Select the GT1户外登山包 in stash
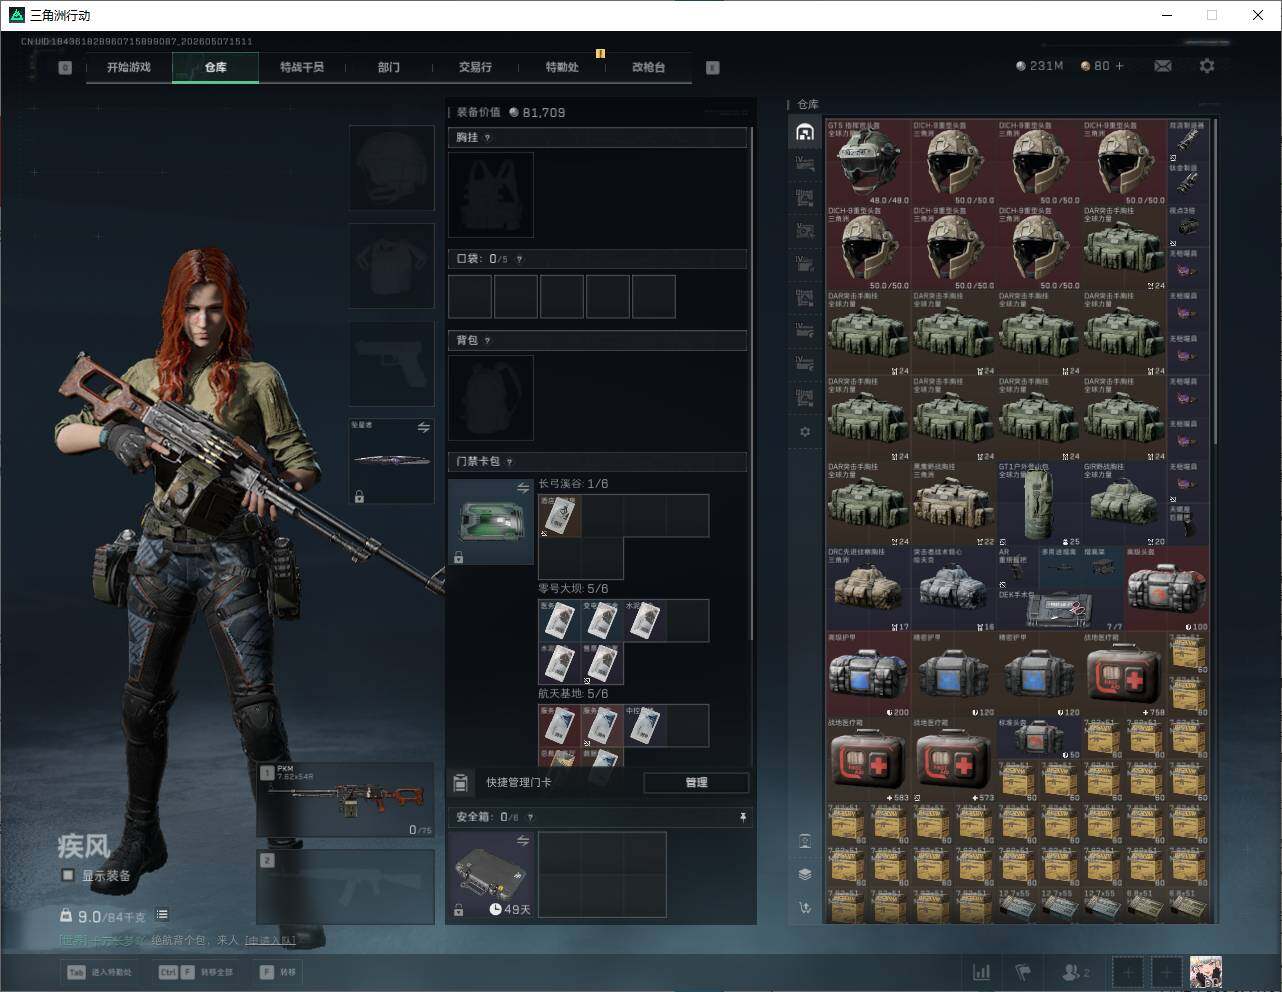The width and height of the screenshot is (1282, 992). pos(1039,503)
